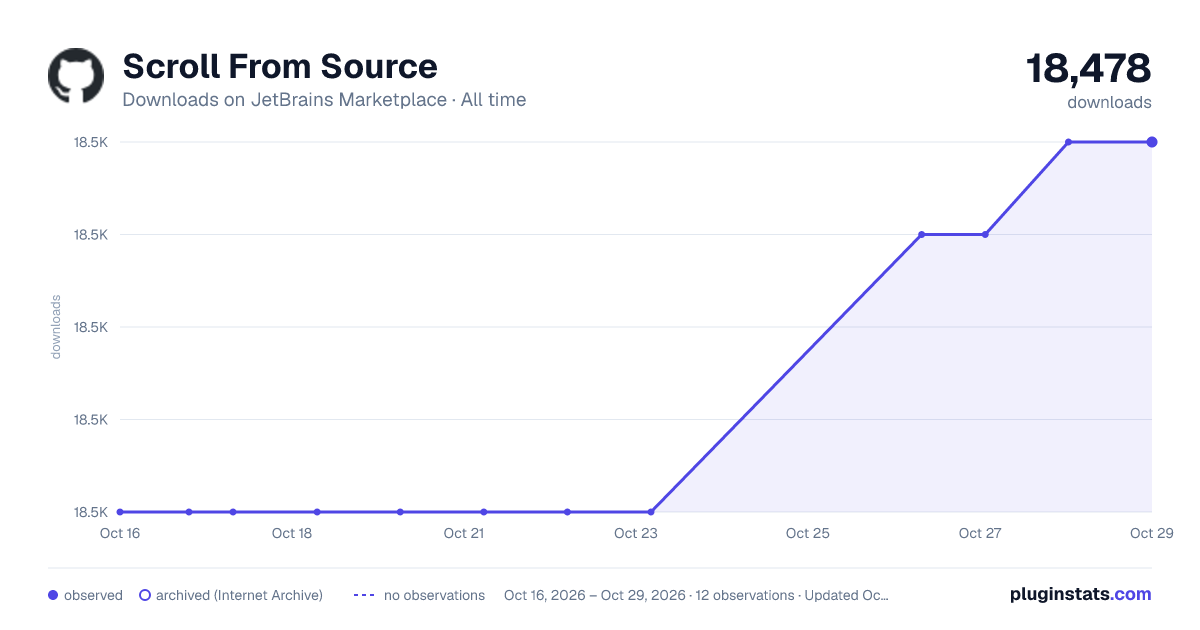Click the data point just before Oct 27
1200x630 pixels.
pos(922,234)
